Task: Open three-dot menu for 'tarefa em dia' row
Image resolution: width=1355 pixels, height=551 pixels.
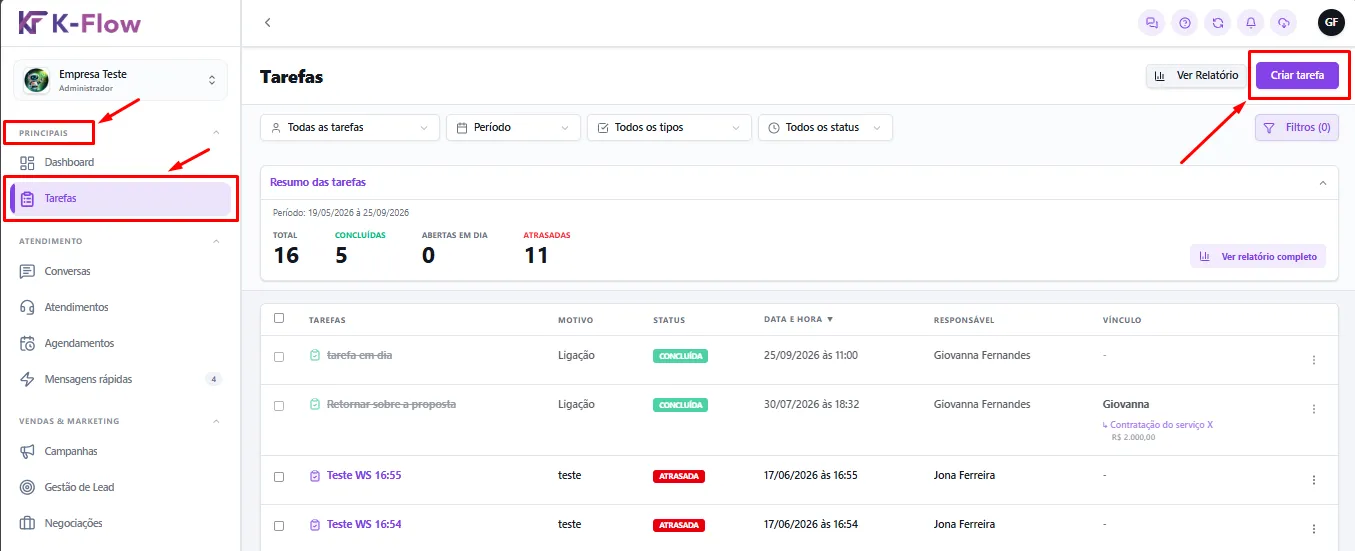Action: pos(1314,360)
